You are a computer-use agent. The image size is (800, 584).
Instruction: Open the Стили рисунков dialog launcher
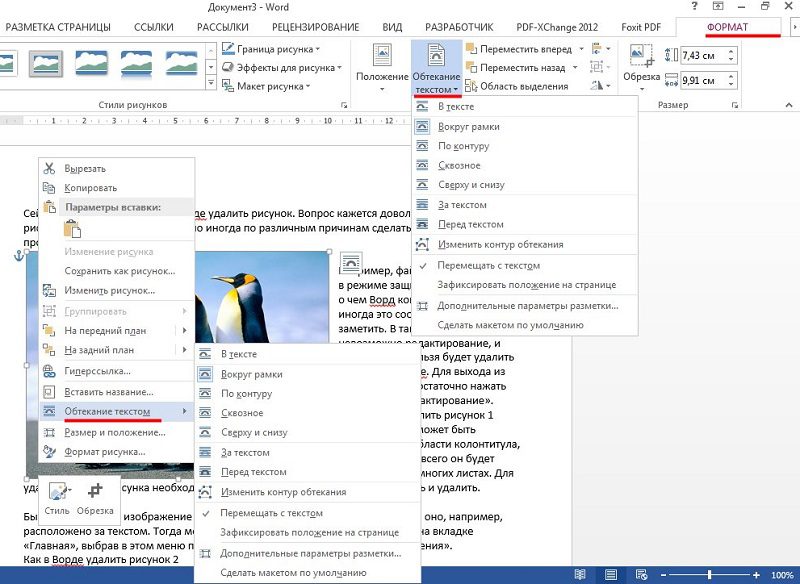pos(344,105)
